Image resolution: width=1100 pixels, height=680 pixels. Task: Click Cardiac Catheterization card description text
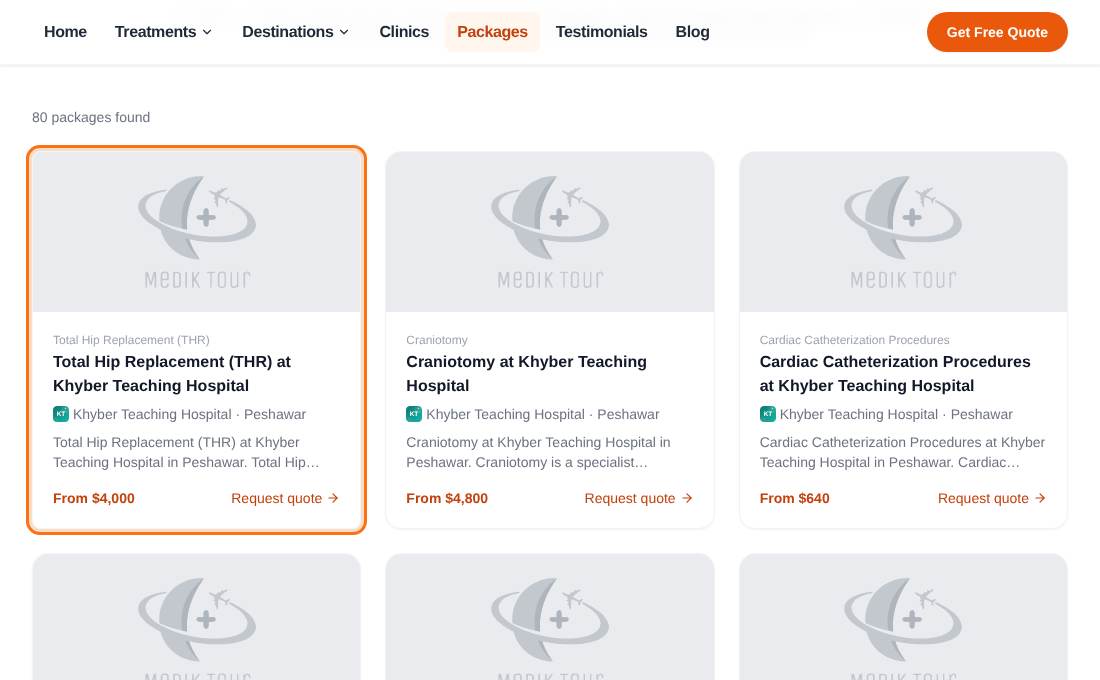pos(902,453)
